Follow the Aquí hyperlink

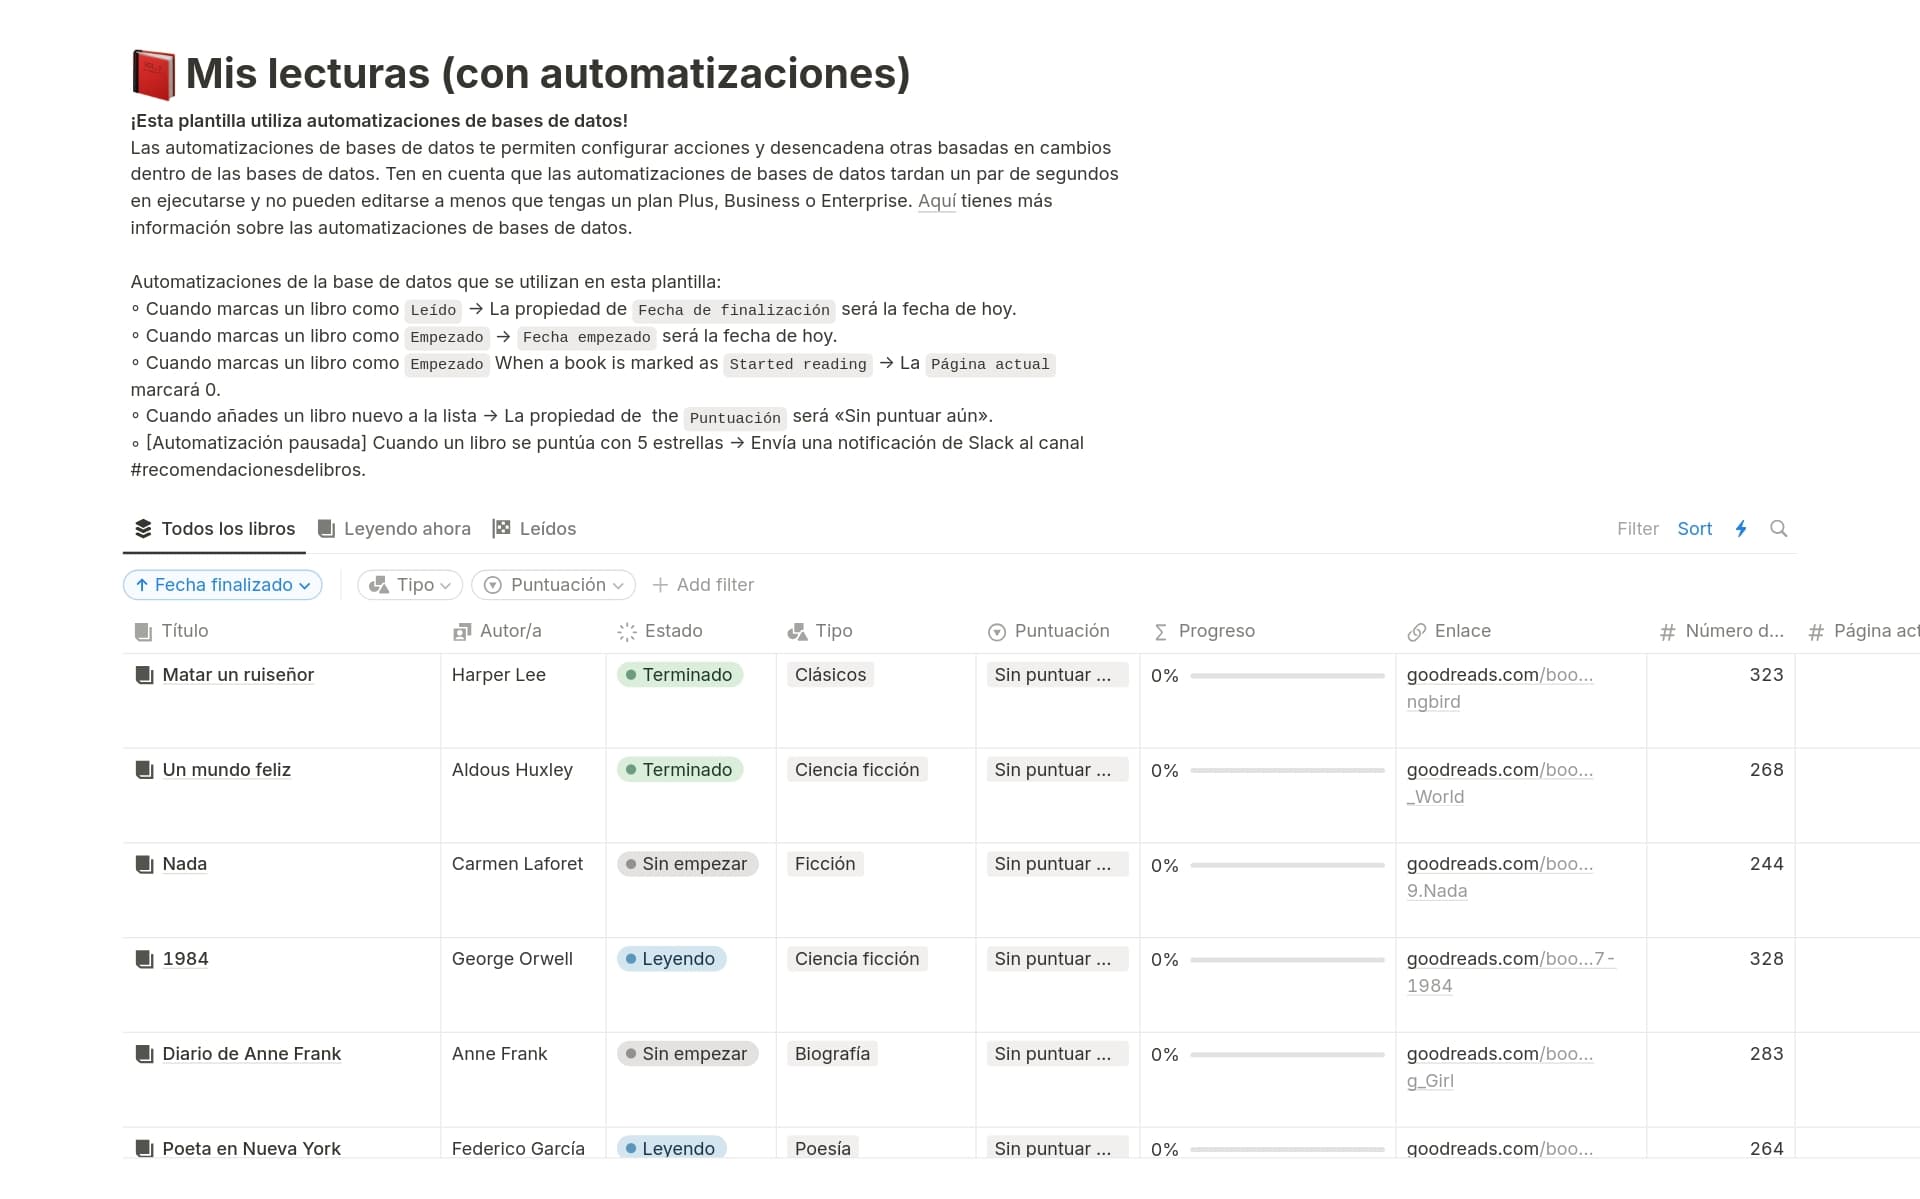click(x=936, y=201)
